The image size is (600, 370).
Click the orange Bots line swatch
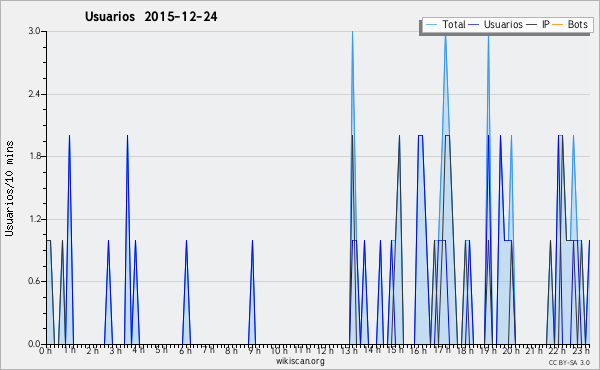click(558, 25)
